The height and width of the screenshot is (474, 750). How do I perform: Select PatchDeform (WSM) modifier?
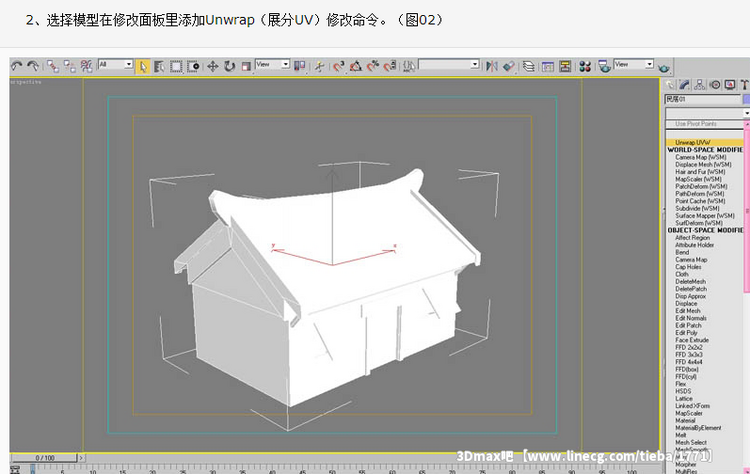(701, 187)
